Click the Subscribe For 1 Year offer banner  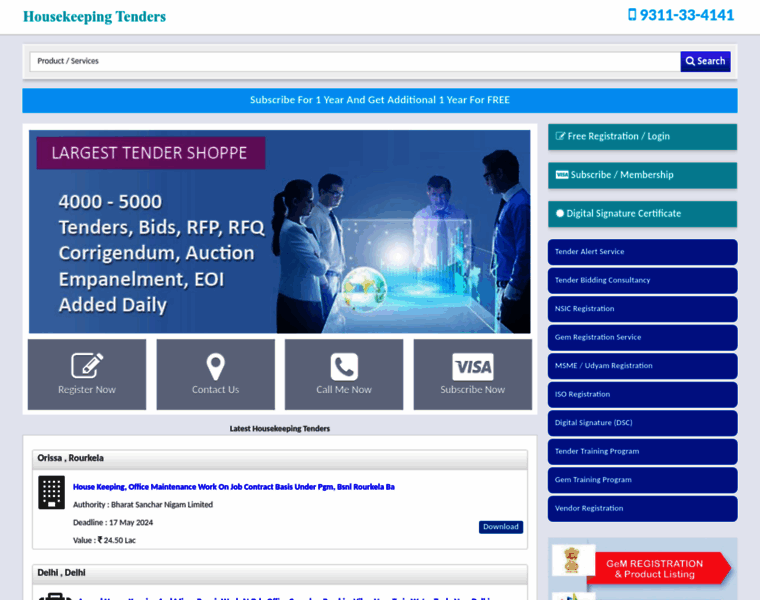point(380,100)
